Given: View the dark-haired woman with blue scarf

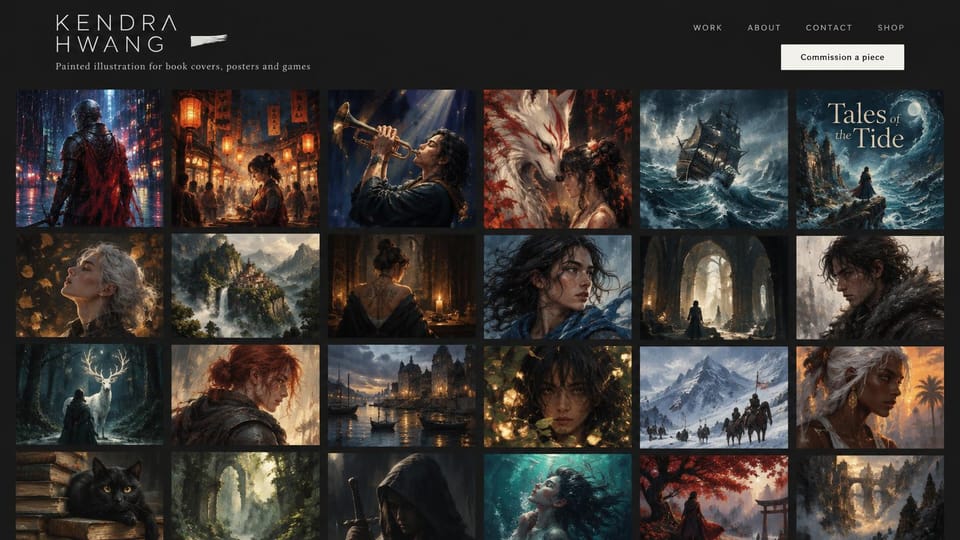Looking at the screenshot, I should pos(558,287).
